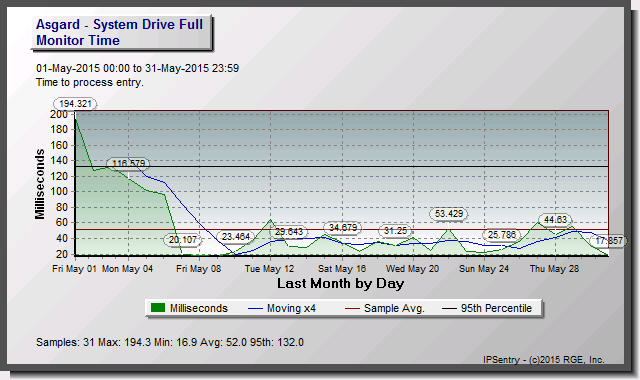This screenshot has height=380, width=640.
Task: Click the 34.679 data label
Action: (343, 227)
